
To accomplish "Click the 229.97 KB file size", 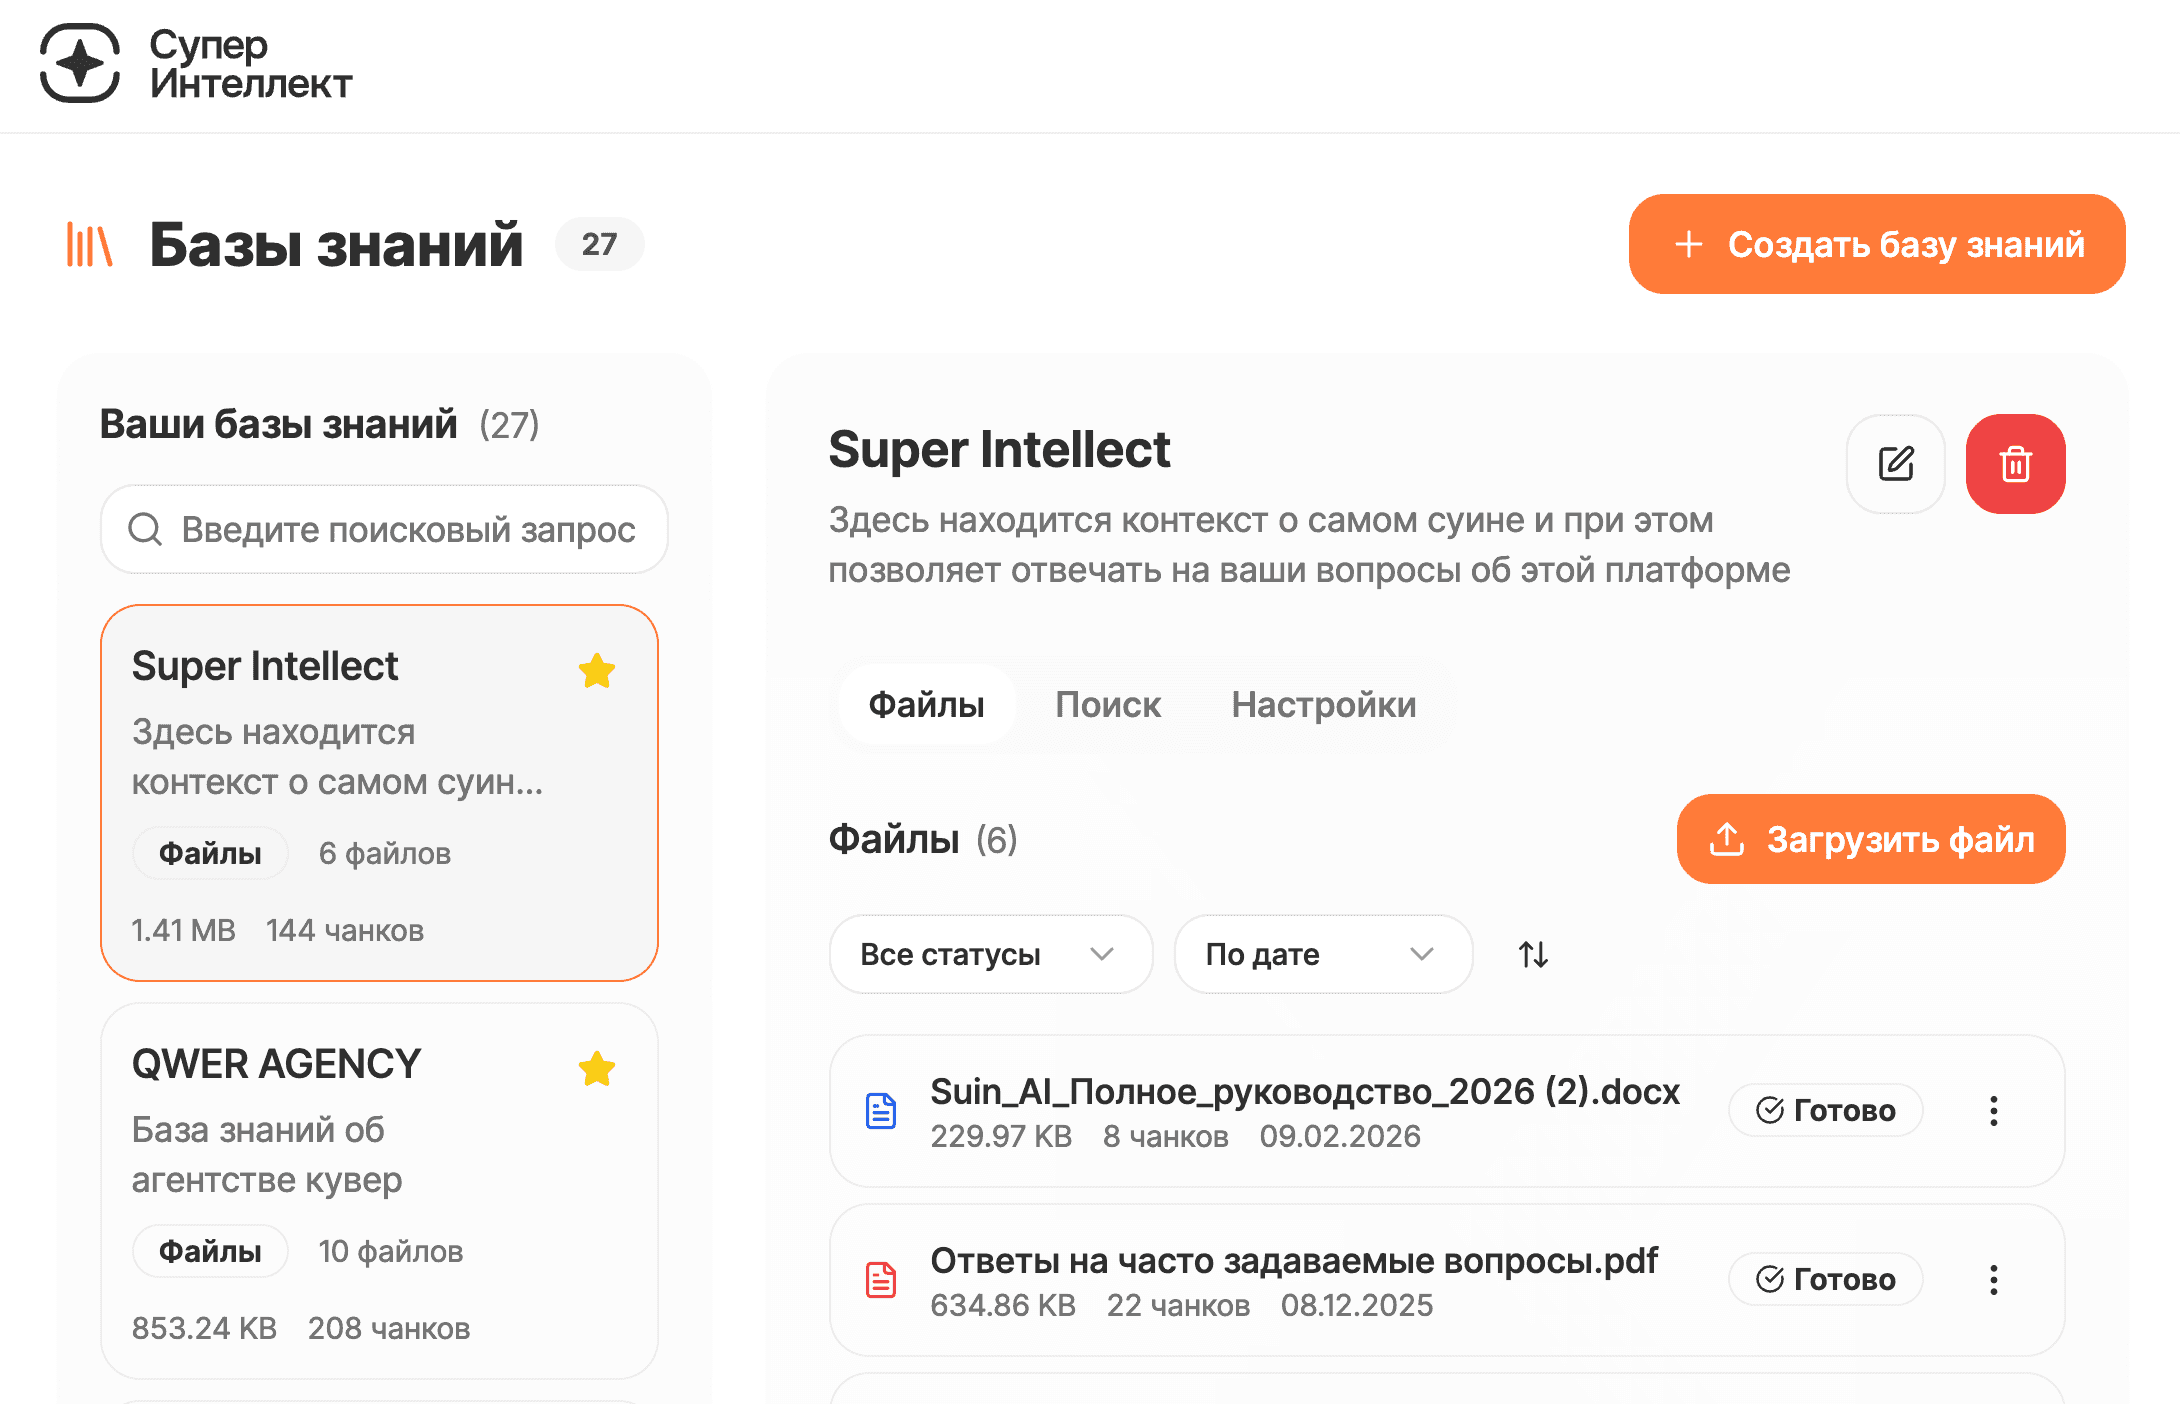I will 1001,1136.
